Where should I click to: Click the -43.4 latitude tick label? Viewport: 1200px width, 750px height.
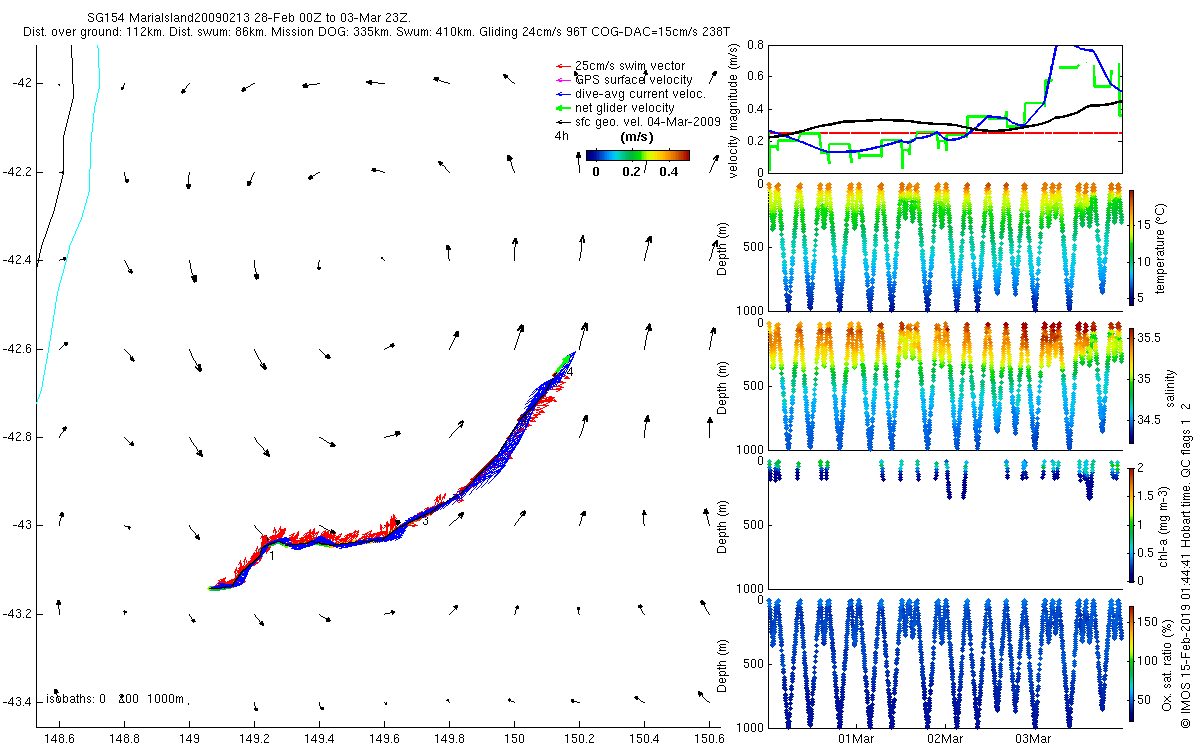18,702
